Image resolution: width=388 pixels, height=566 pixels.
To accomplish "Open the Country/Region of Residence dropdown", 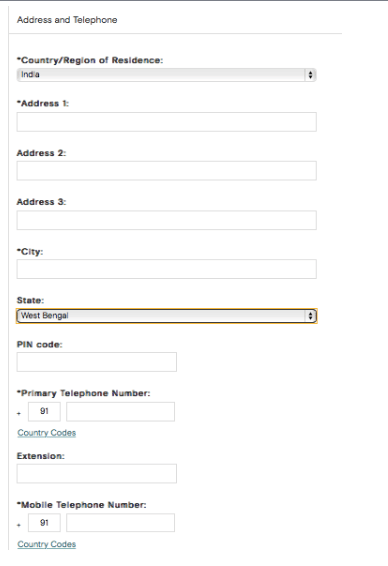I will click(x=166, y=75).
